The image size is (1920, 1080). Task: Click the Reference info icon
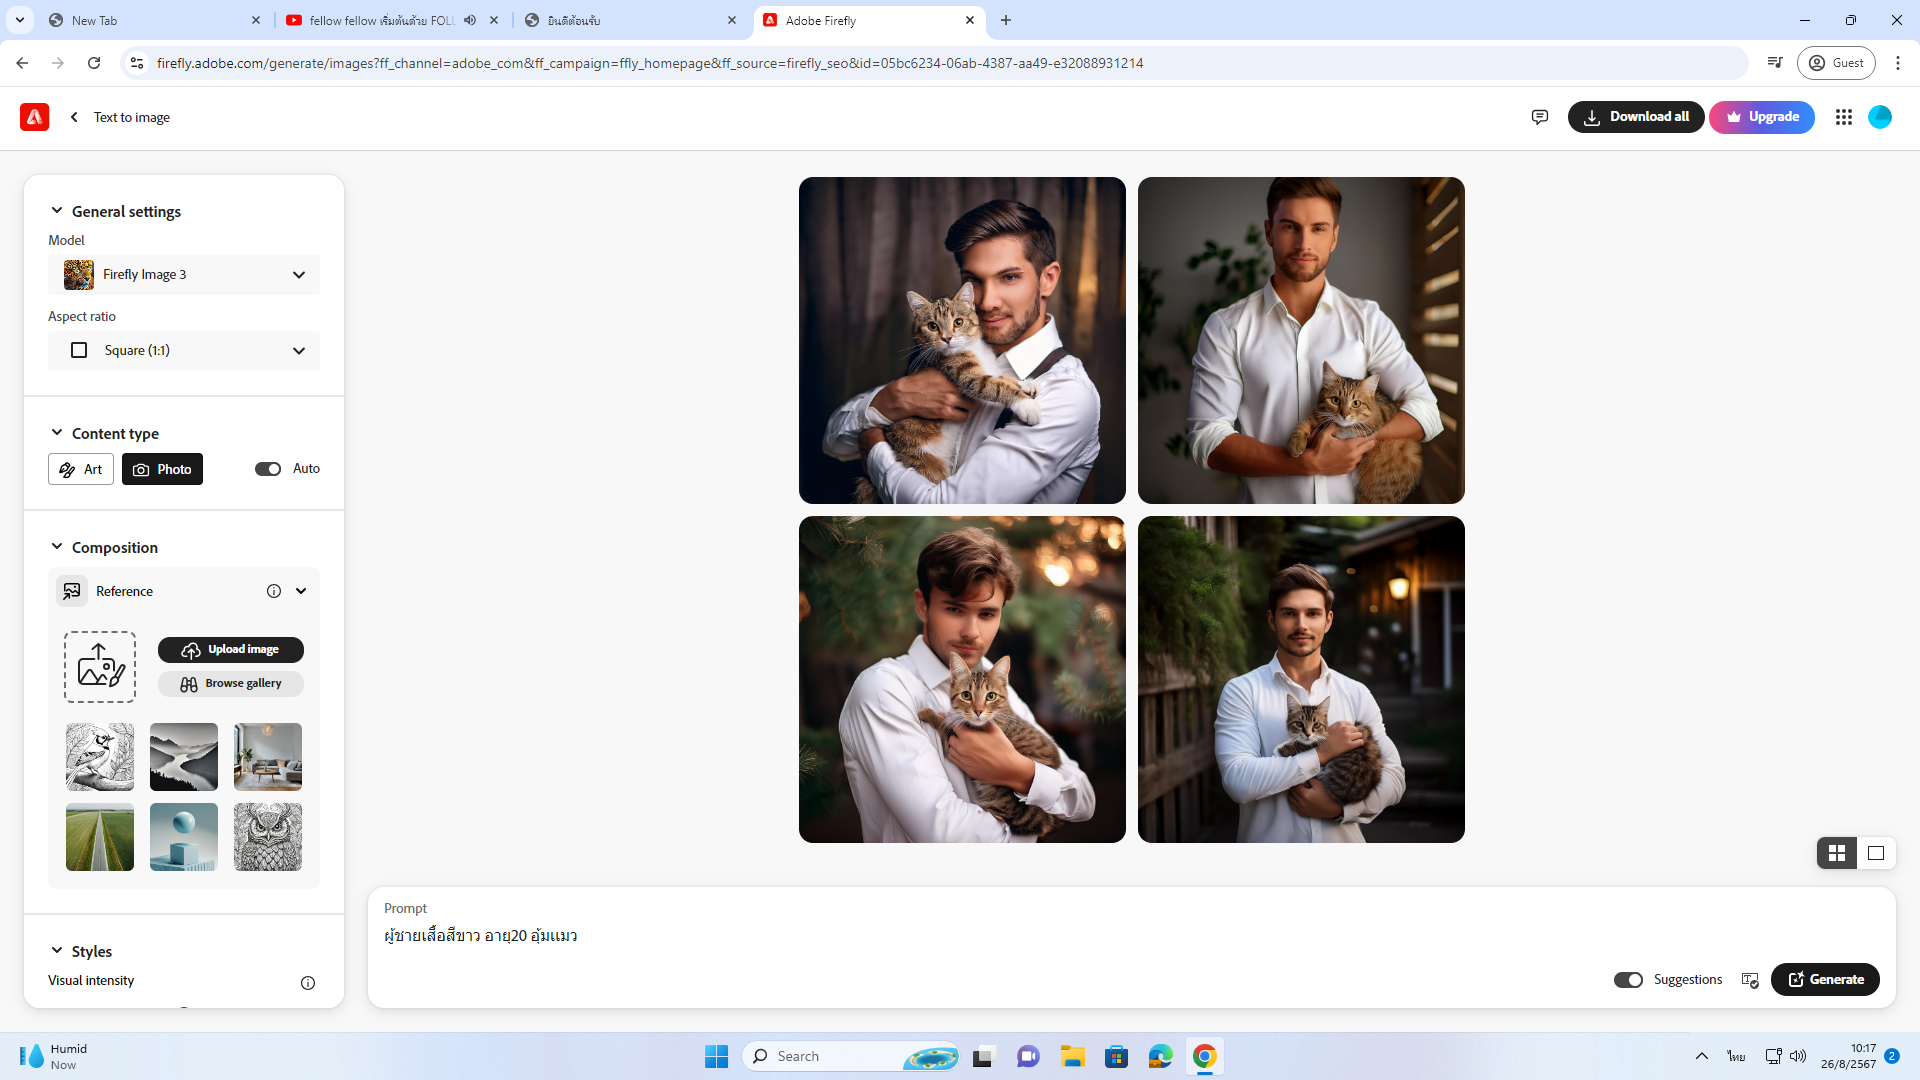pos(273,591)
